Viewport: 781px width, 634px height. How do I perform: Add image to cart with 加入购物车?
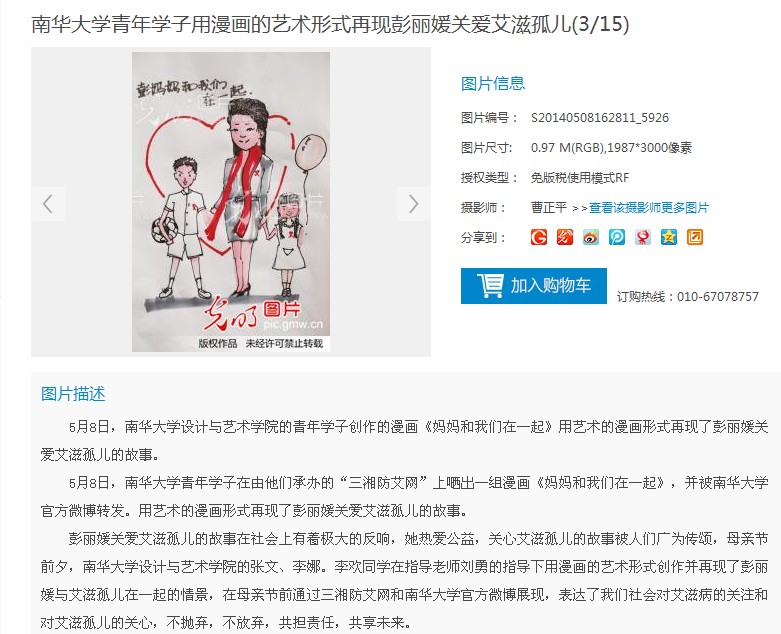pos(533,286)
